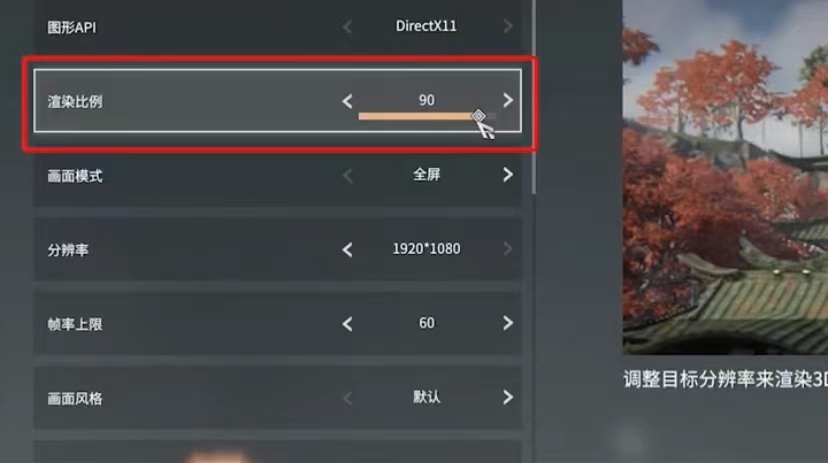Image resolution: width=828 pixels, height=463 pixels.
Task: Click the 画面风格 label
Action: pos(75,399)
